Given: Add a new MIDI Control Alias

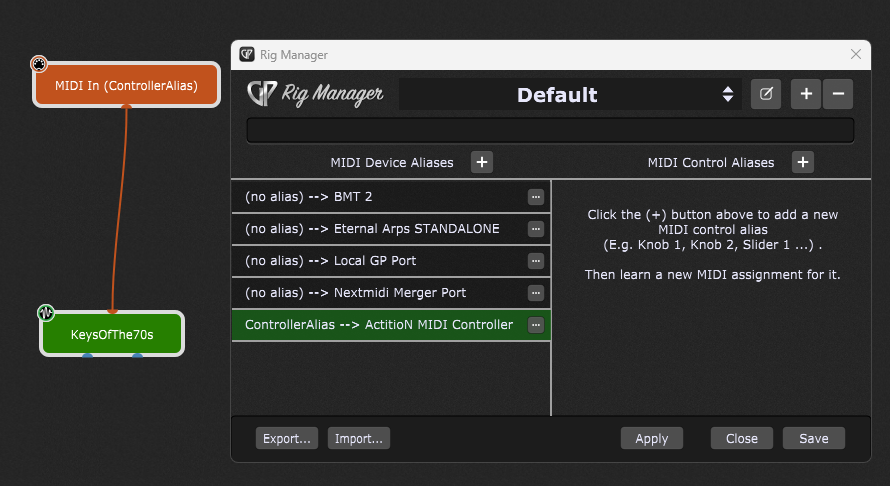Looking at the screenshot, I should click(x=803, y=162).
